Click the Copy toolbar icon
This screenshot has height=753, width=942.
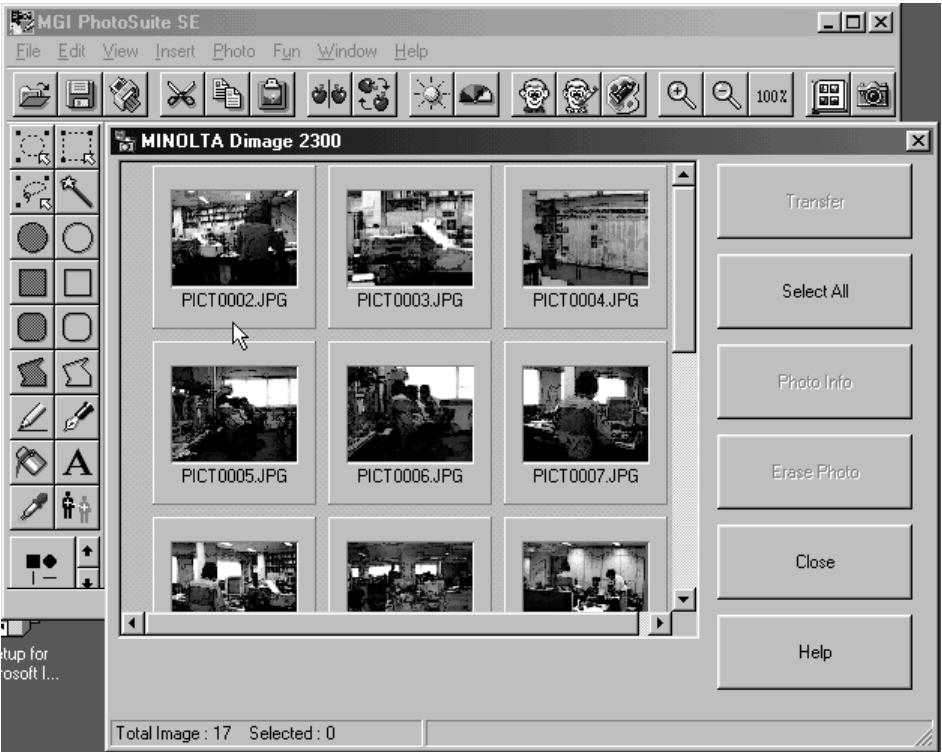click(226, 94)
